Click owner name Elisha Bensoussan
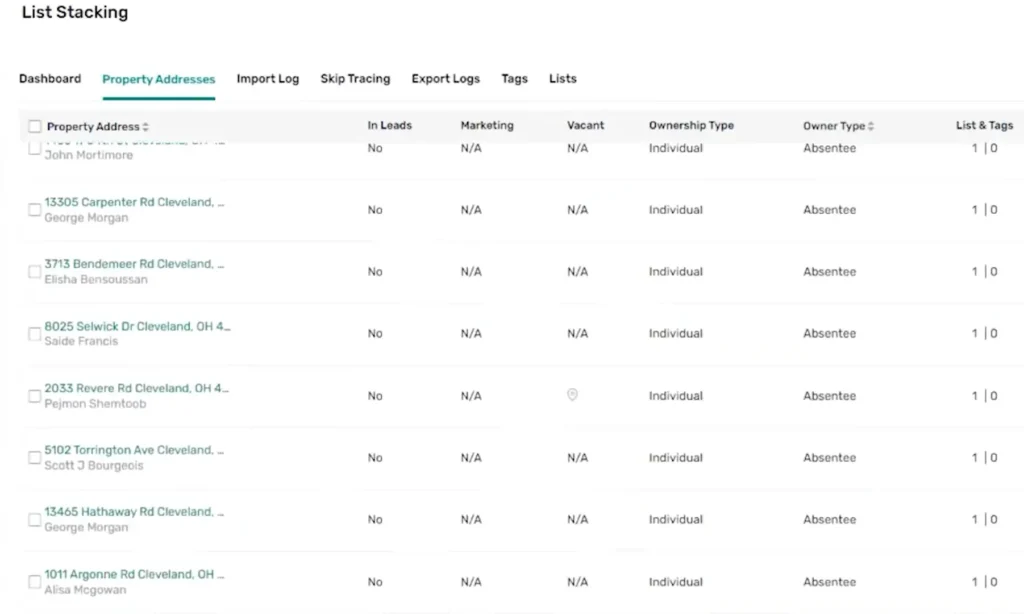The height and width of the screenshot is (614, 1024). [x=96, y=280]
